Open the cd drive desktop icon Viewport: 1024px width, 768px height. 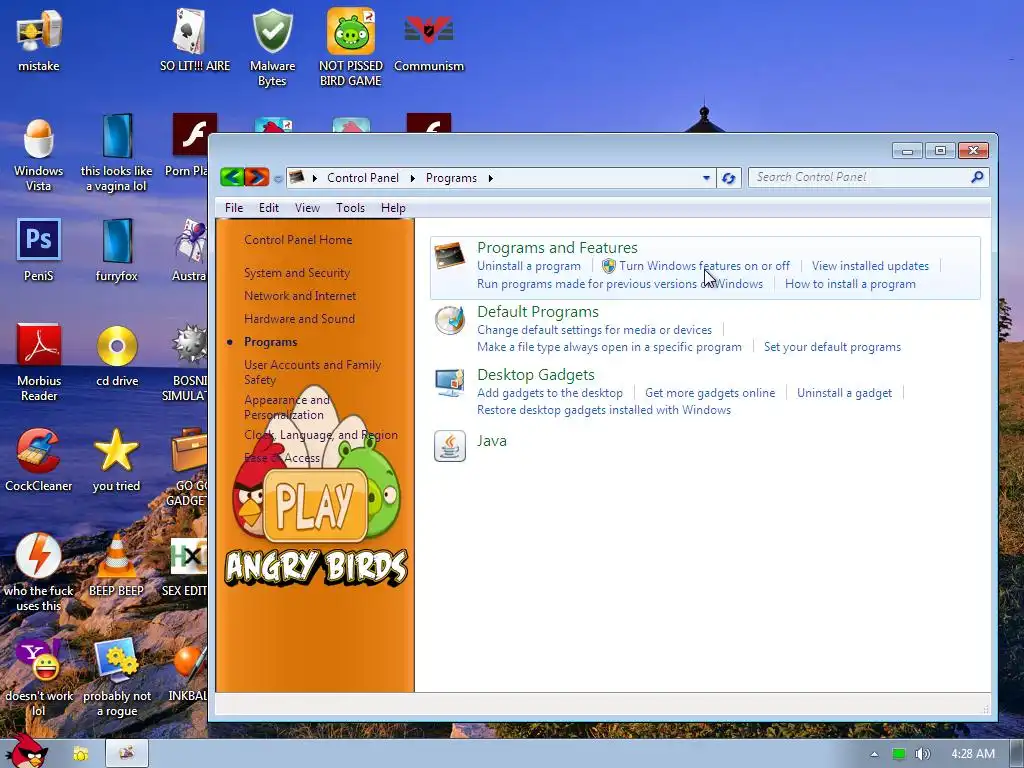click(x=117, y=355)
